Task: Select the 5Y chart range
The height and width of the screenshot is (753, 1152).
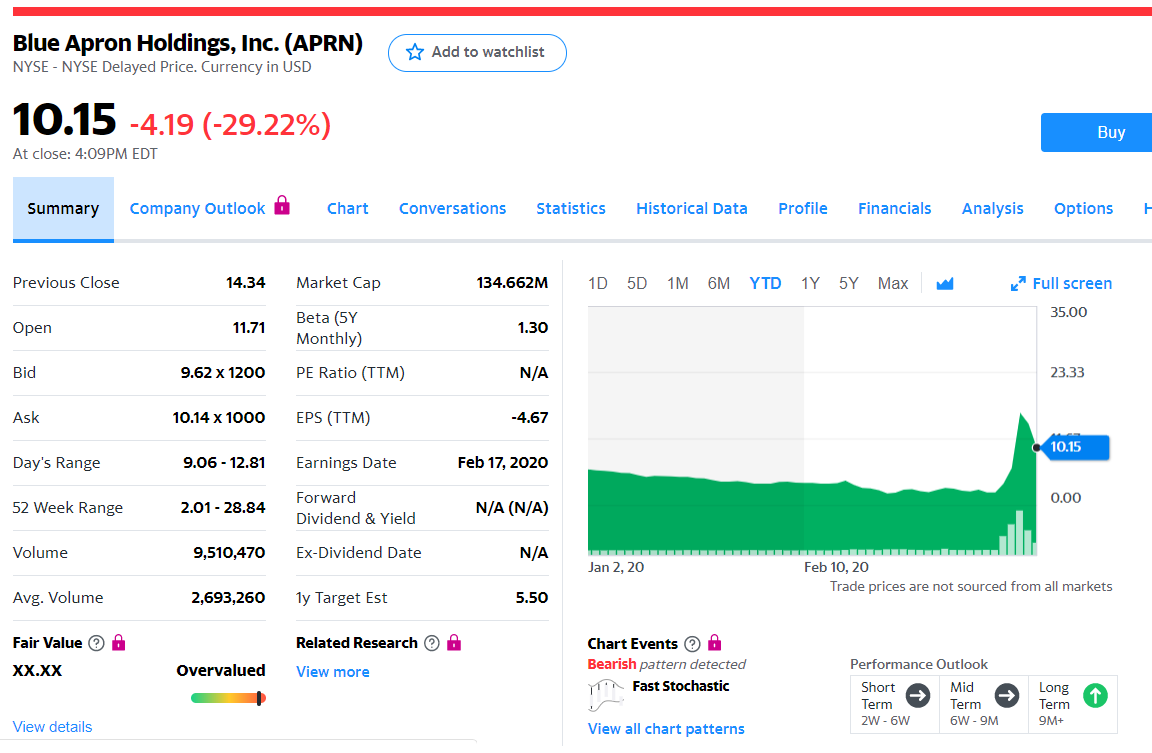Action: (x=849, y=284)
